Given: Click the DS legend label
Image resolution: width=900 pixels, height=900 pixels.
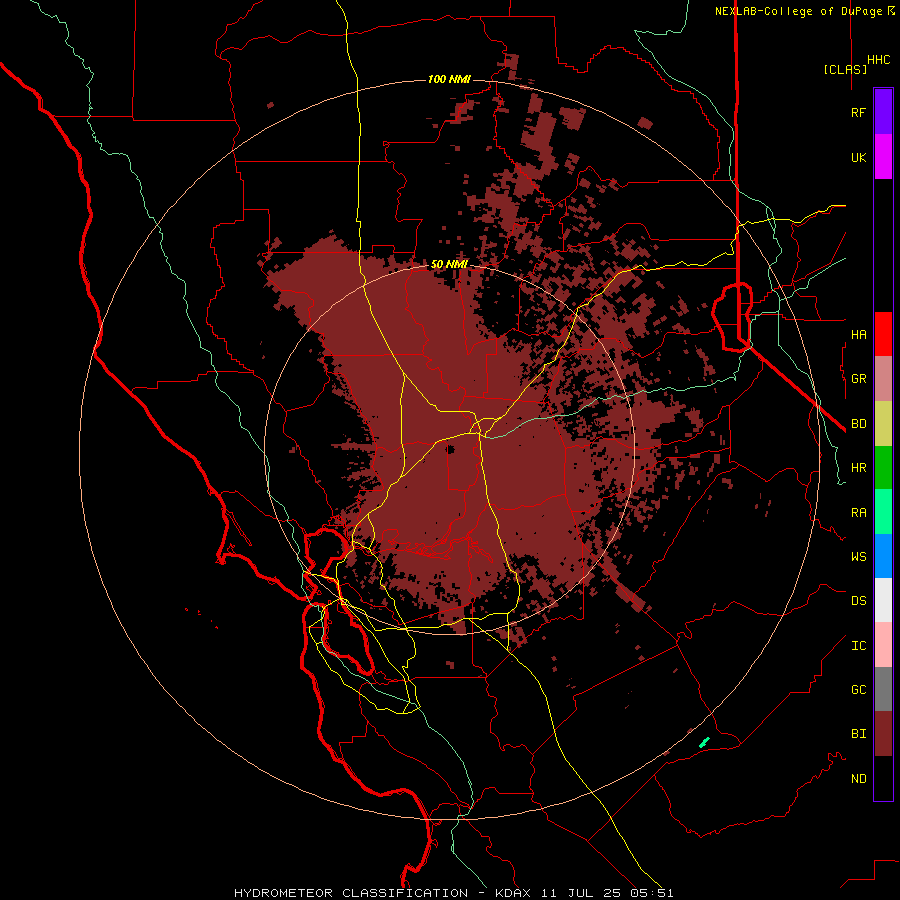Looking at the screenshot, I should pyautogui.click(x=858, y=601).
